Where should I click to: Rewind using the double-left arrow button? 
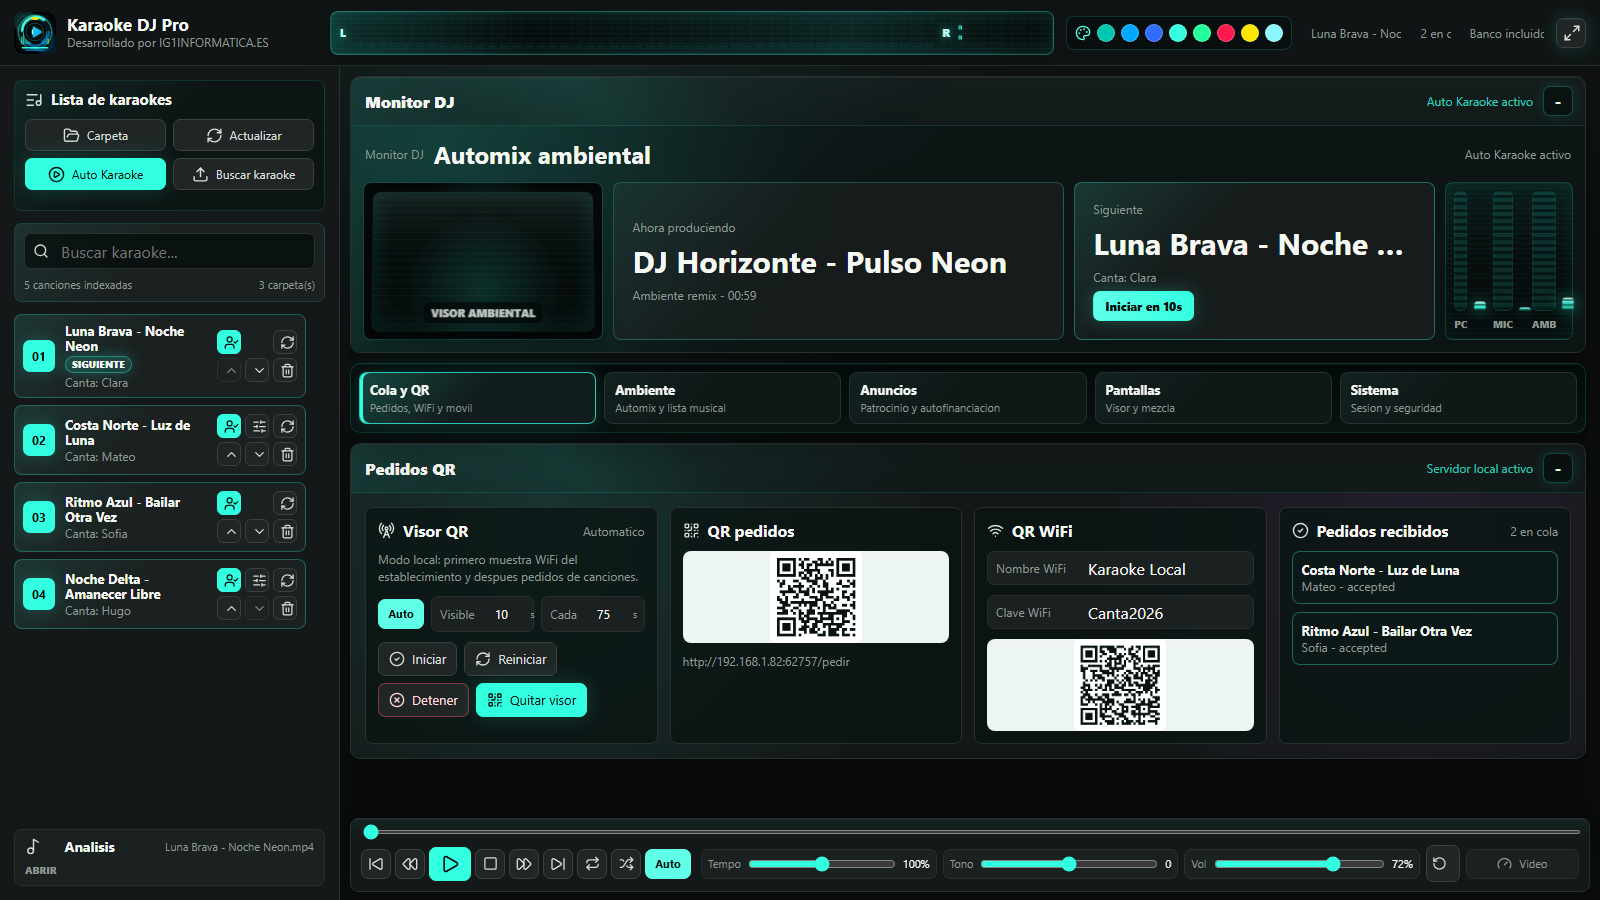tap(410, 864)
